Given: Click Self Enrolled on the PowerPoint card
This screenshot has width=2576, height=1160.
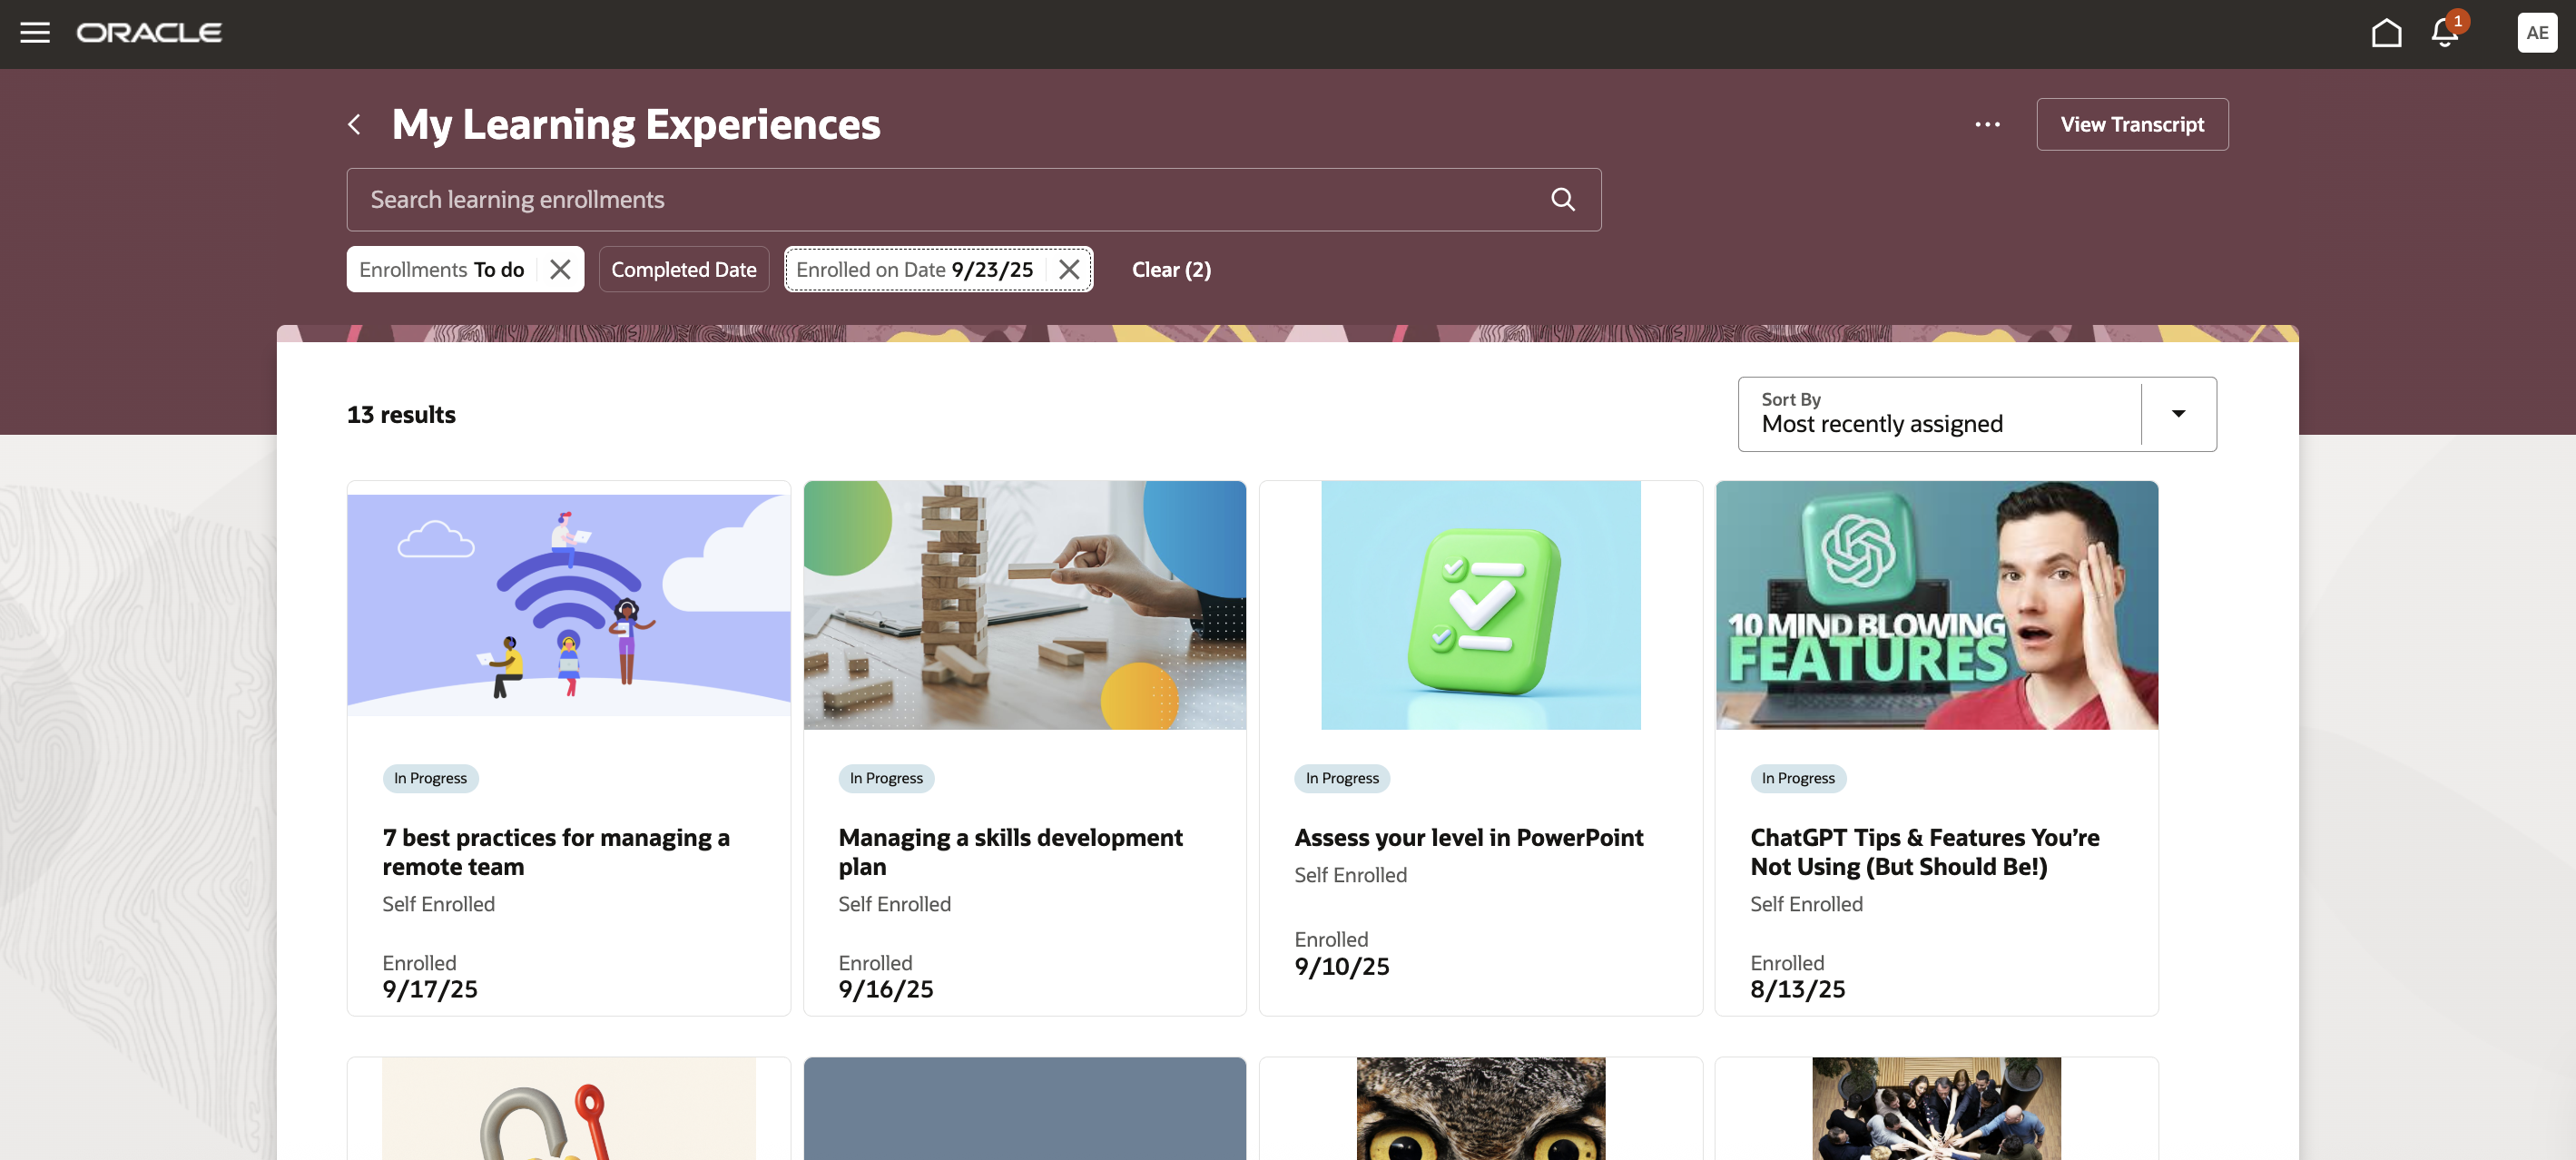Looking at the screenshot, I should (1350, 875).
